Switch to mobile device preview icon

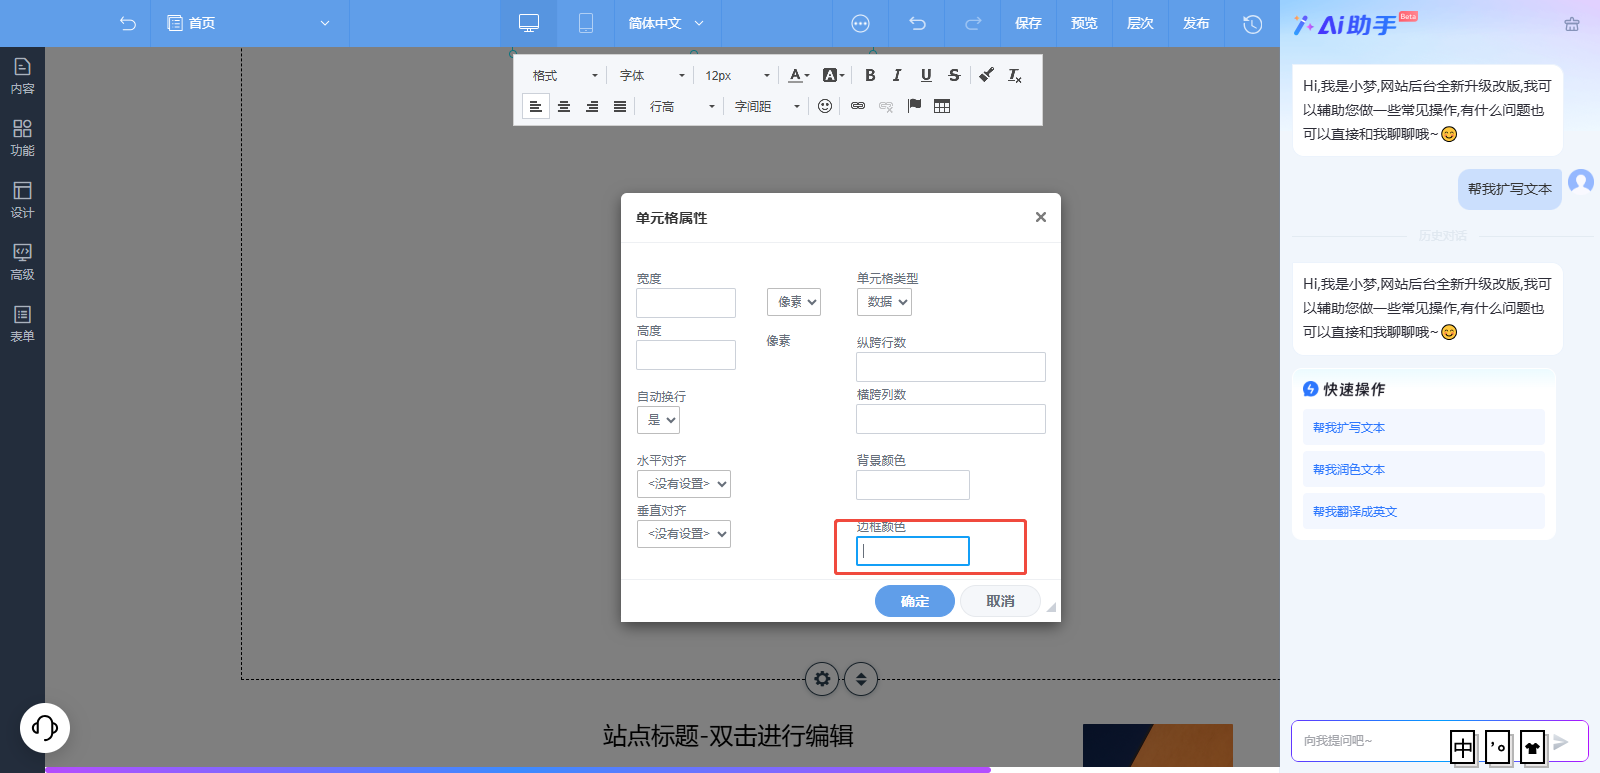[586, 23]
